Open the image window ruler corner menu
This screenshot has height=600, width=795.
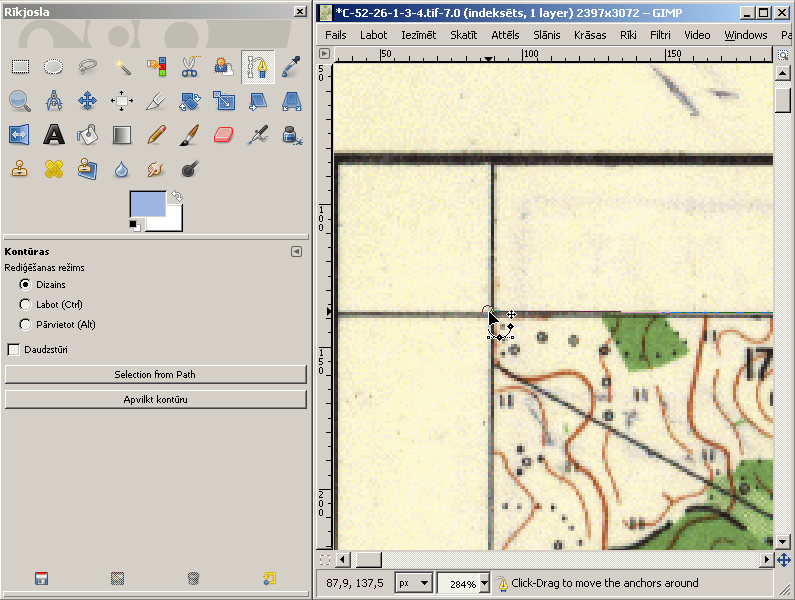point(324,54)
